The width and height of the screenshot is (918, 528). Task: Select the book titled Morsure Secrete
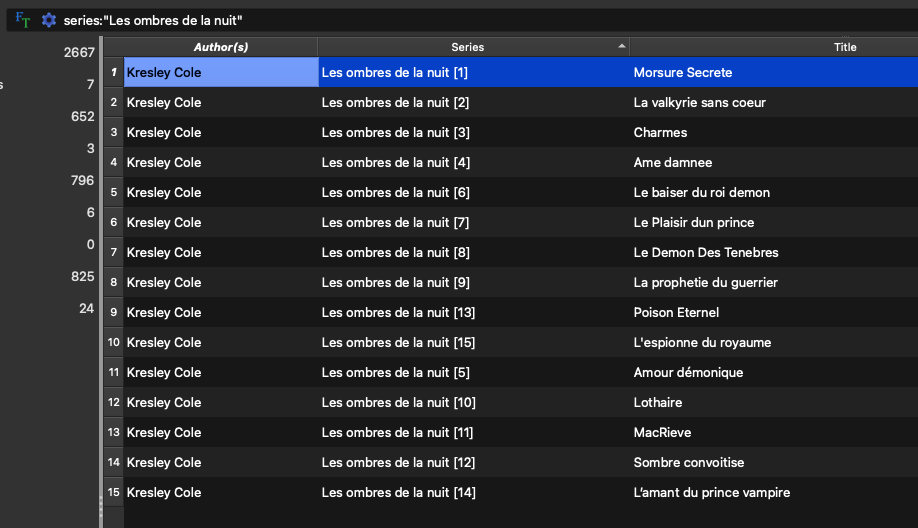(x=683, y=72)
